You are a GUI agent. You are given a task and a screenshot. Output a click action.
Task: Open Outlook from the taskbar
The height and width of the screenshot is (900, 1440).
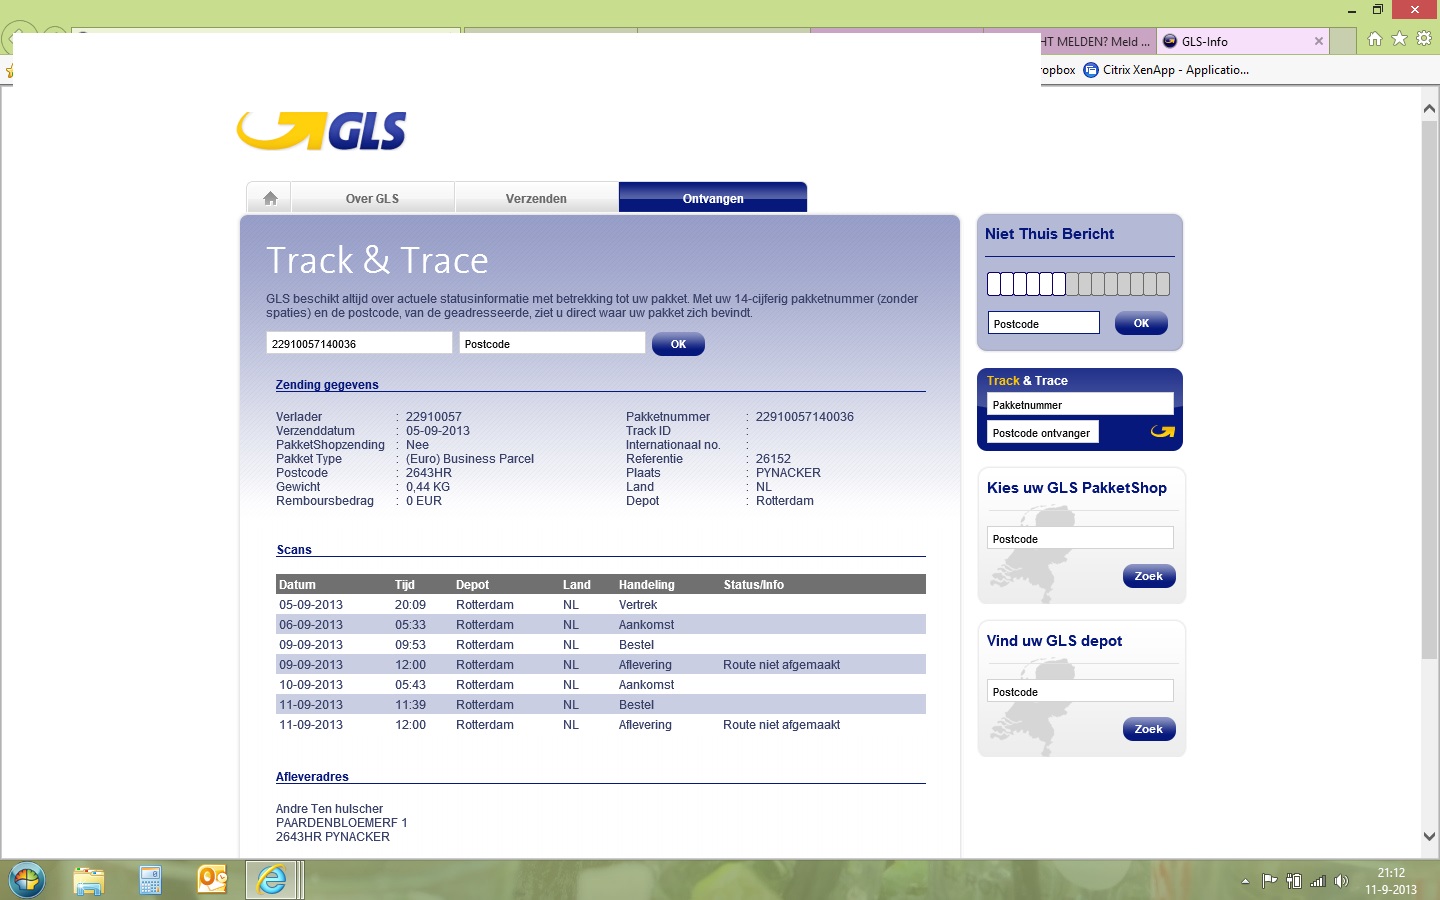click(x=212, y=880)
